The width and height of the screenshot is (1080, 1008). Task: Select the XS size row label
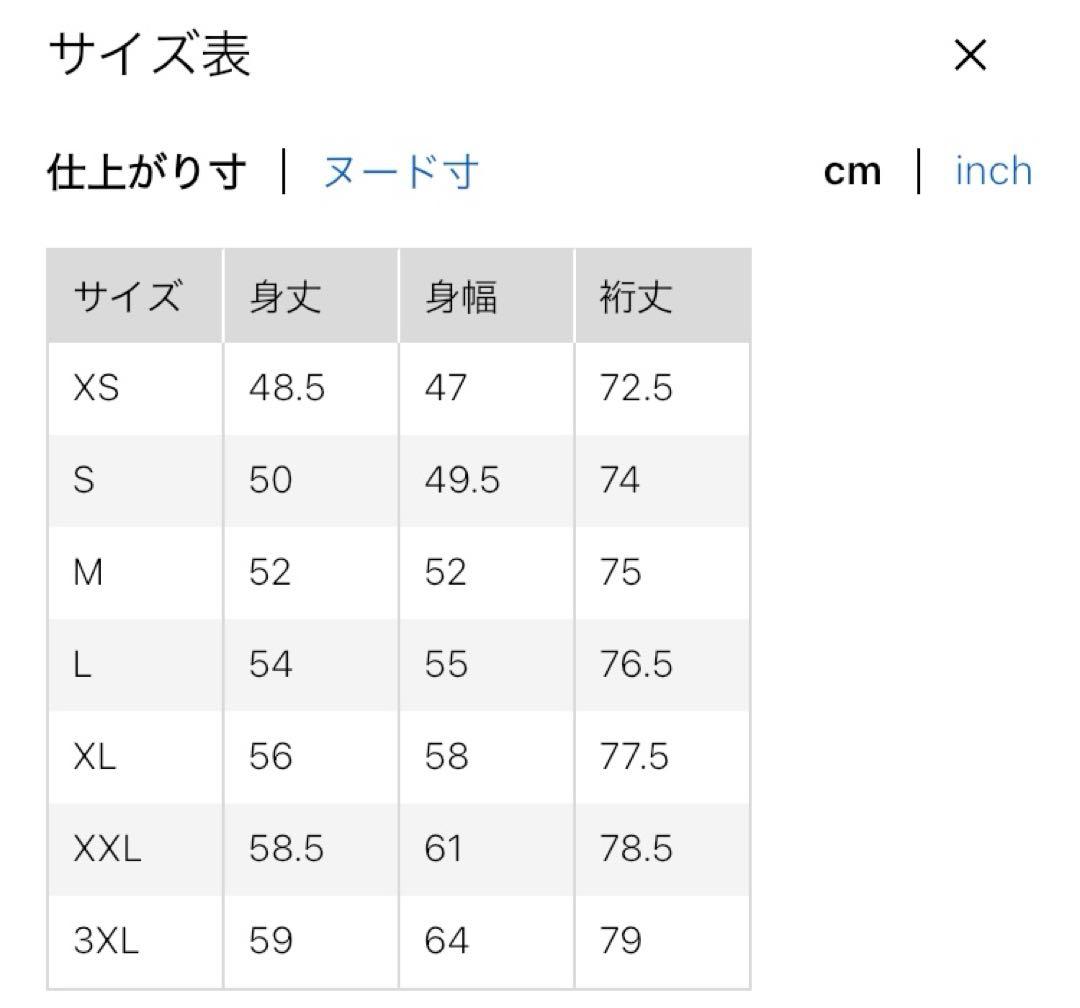(96, 388)
